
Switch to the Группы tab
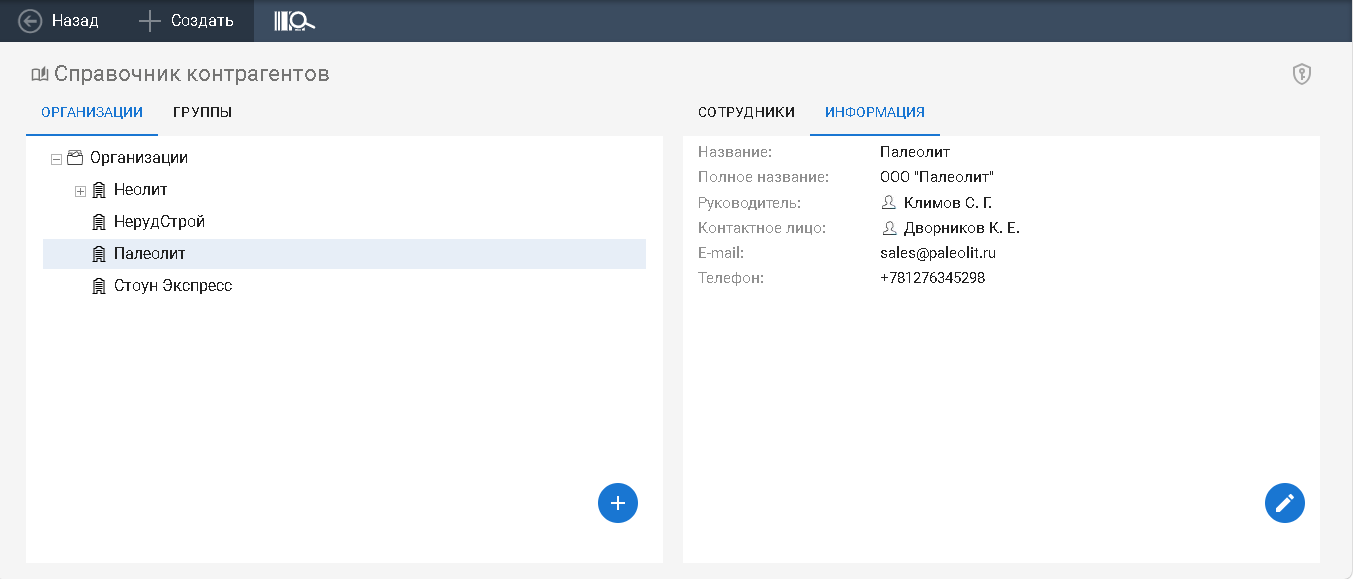coord(203,112)
